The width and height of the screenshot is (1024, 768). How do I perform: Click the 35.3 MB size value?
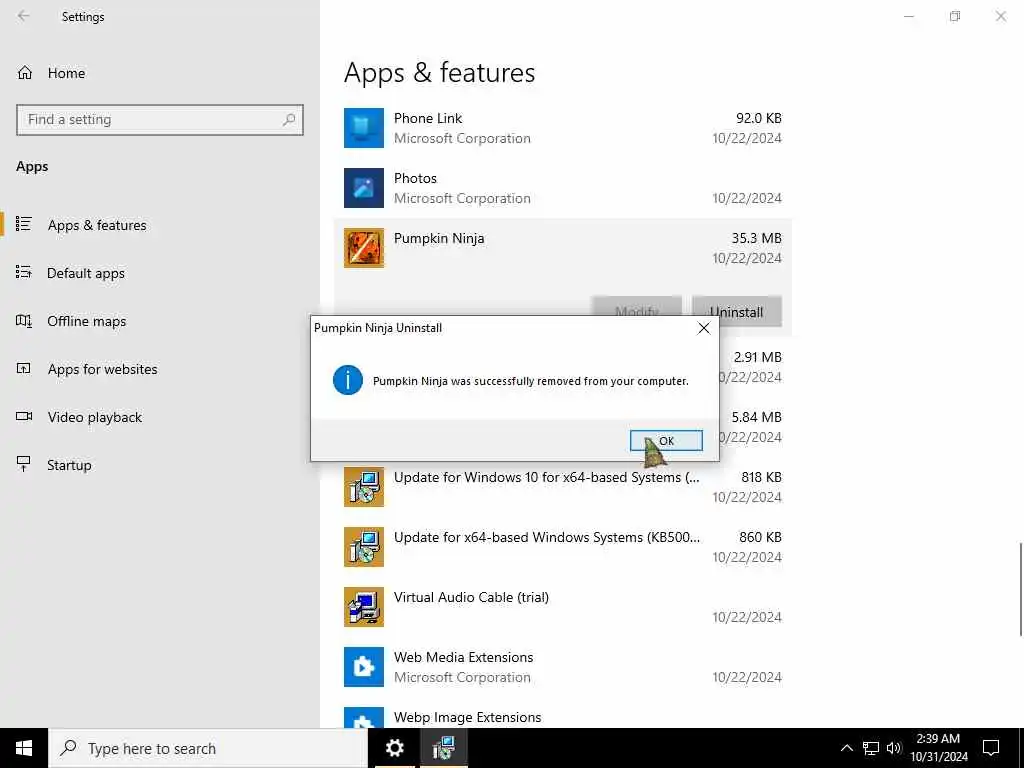pos(756,238)
